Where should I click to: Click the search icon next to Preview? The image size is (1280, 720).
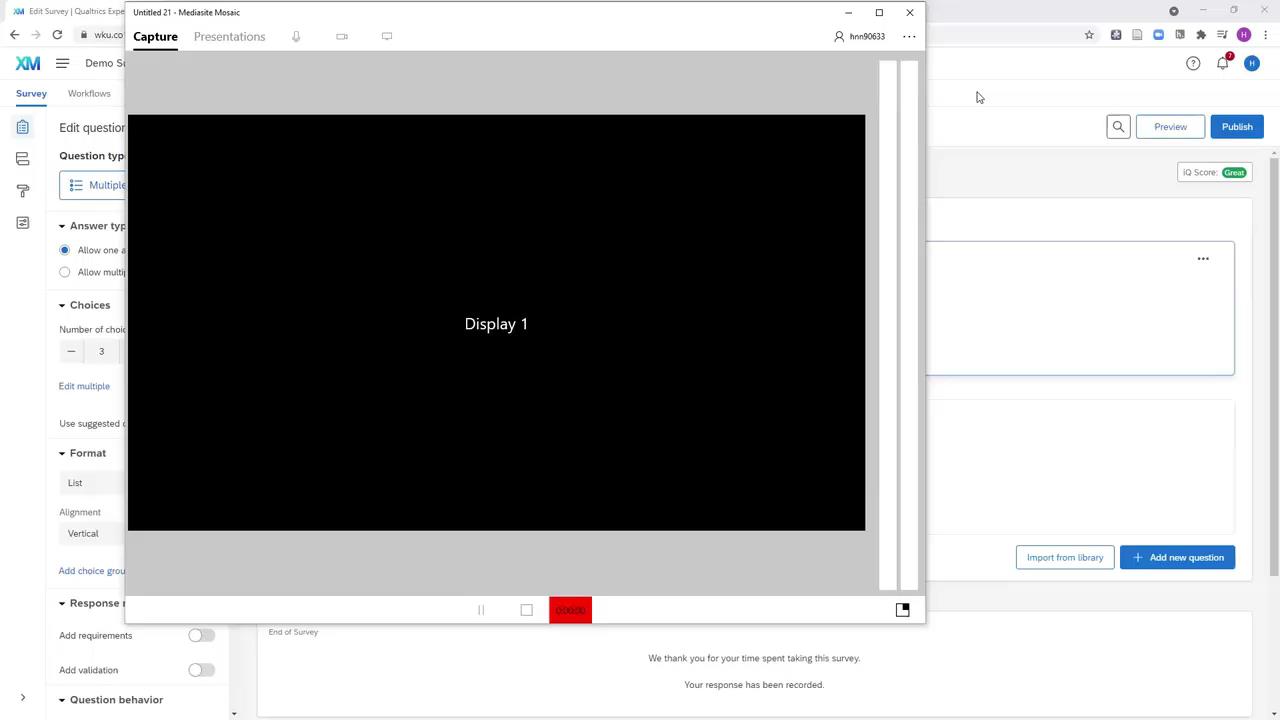[1118, 127]
